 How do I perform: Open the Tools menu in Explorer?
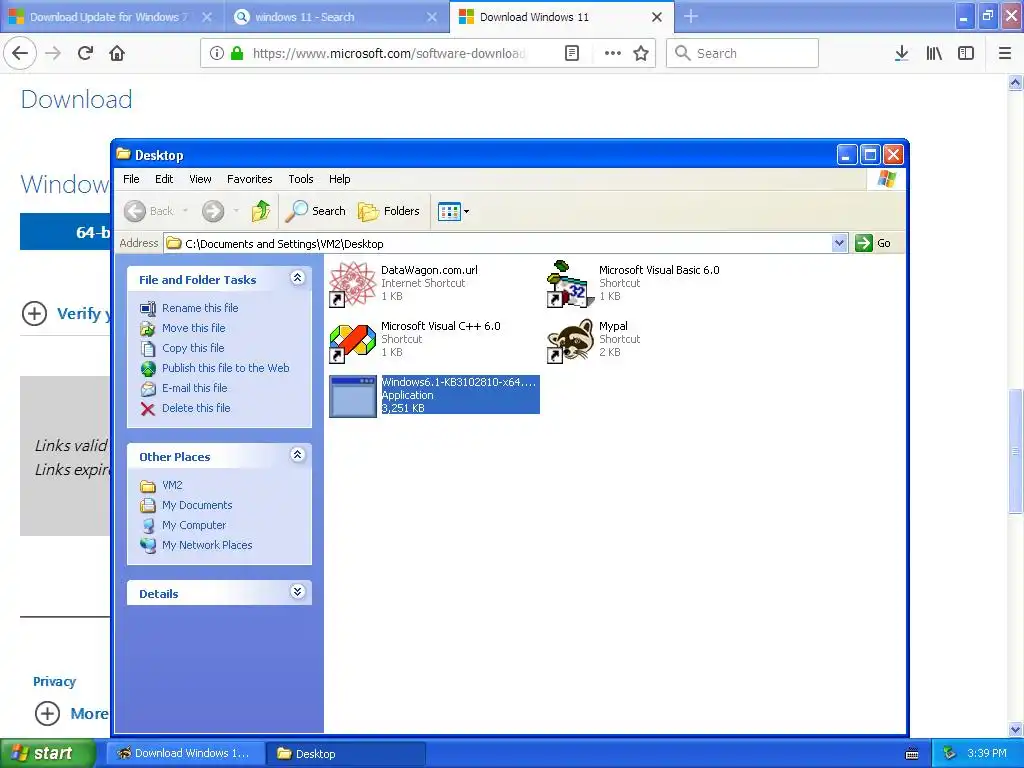pyautogui.click(x=301, y=179)
